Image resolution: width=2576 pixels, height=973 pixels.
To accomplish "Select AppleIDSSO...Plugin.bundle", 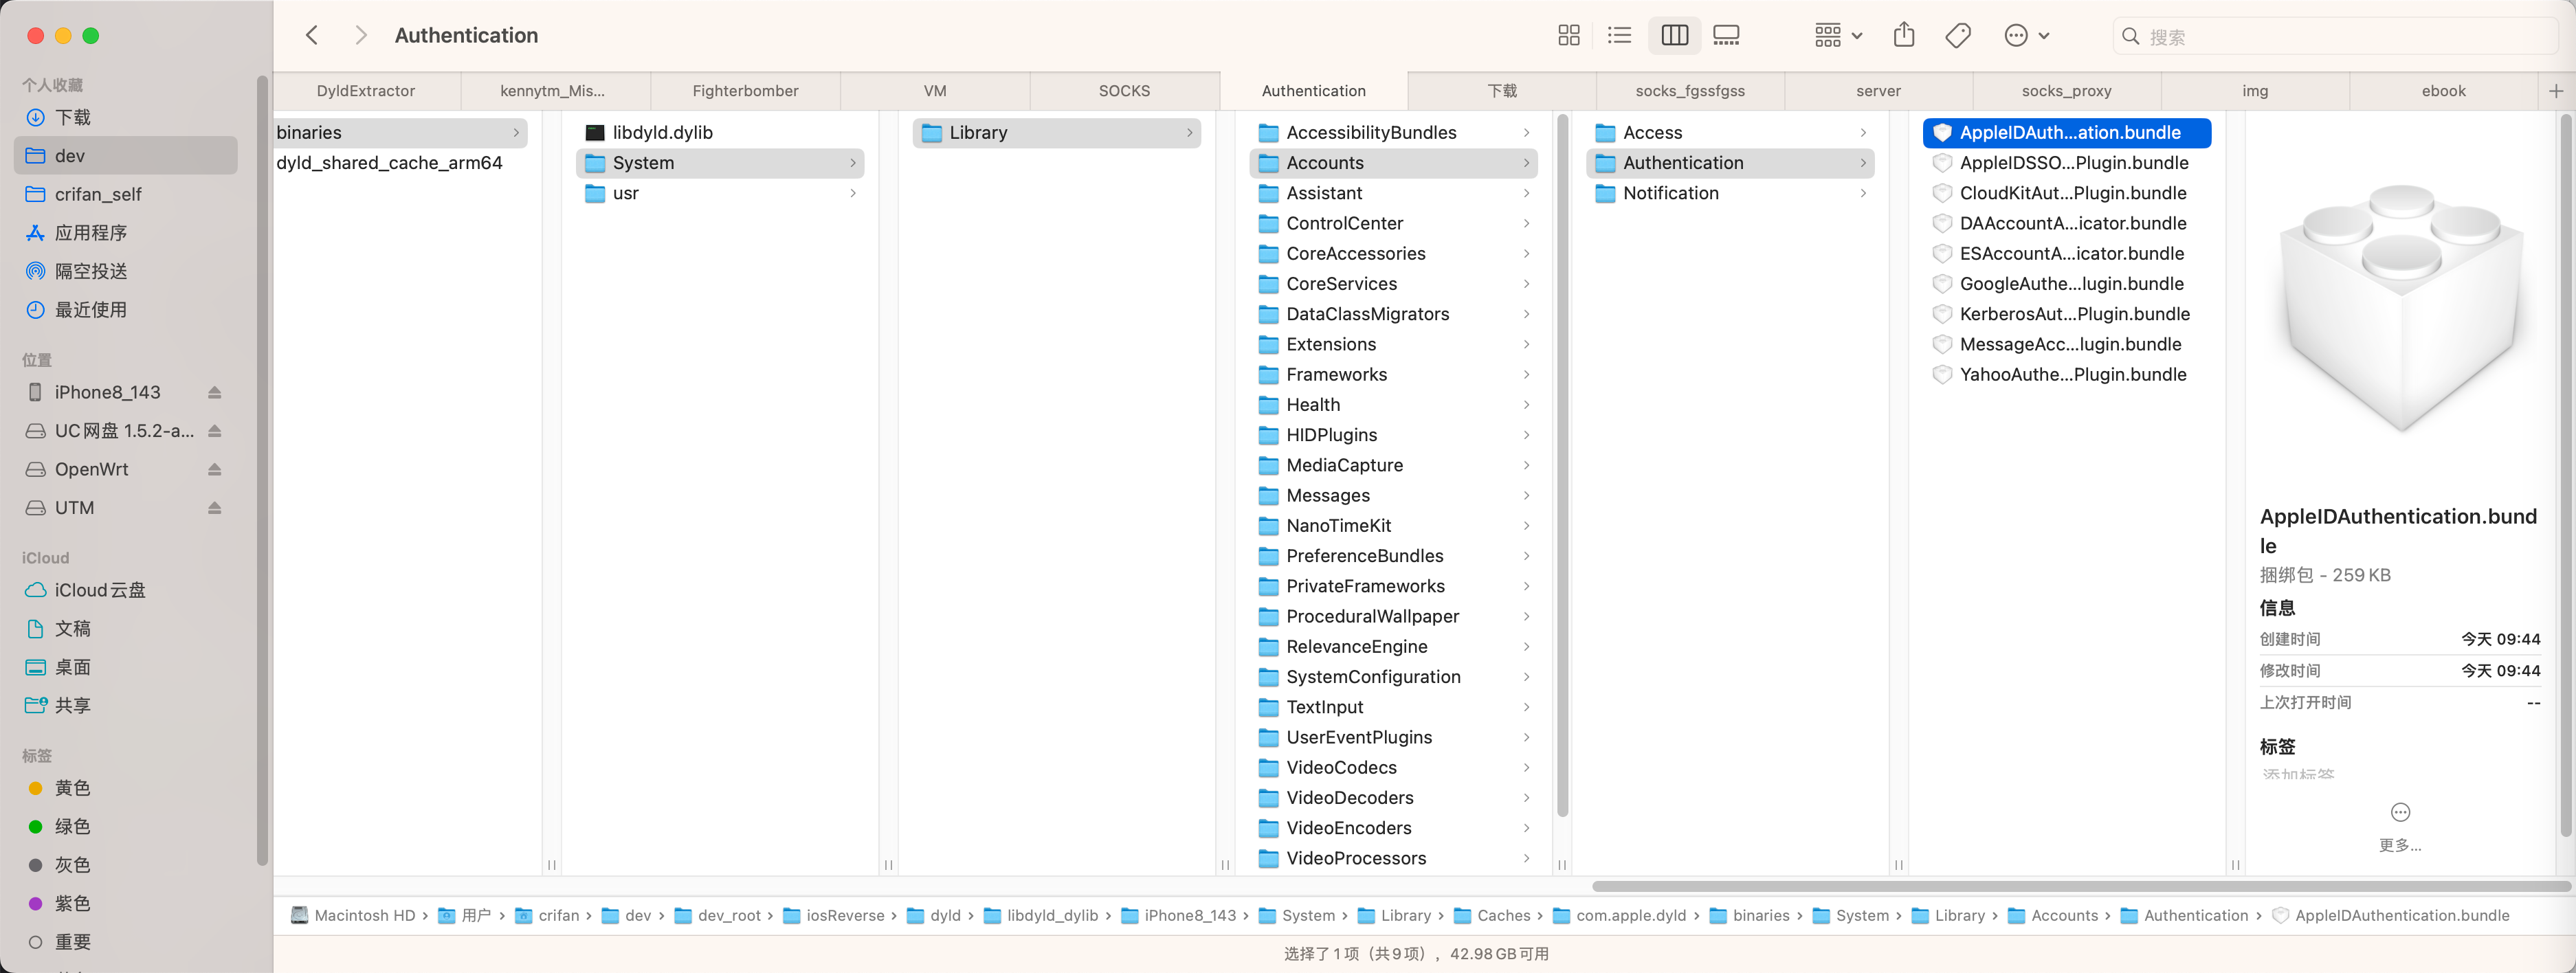I will pyautogui.click(x=2066, y=163).
